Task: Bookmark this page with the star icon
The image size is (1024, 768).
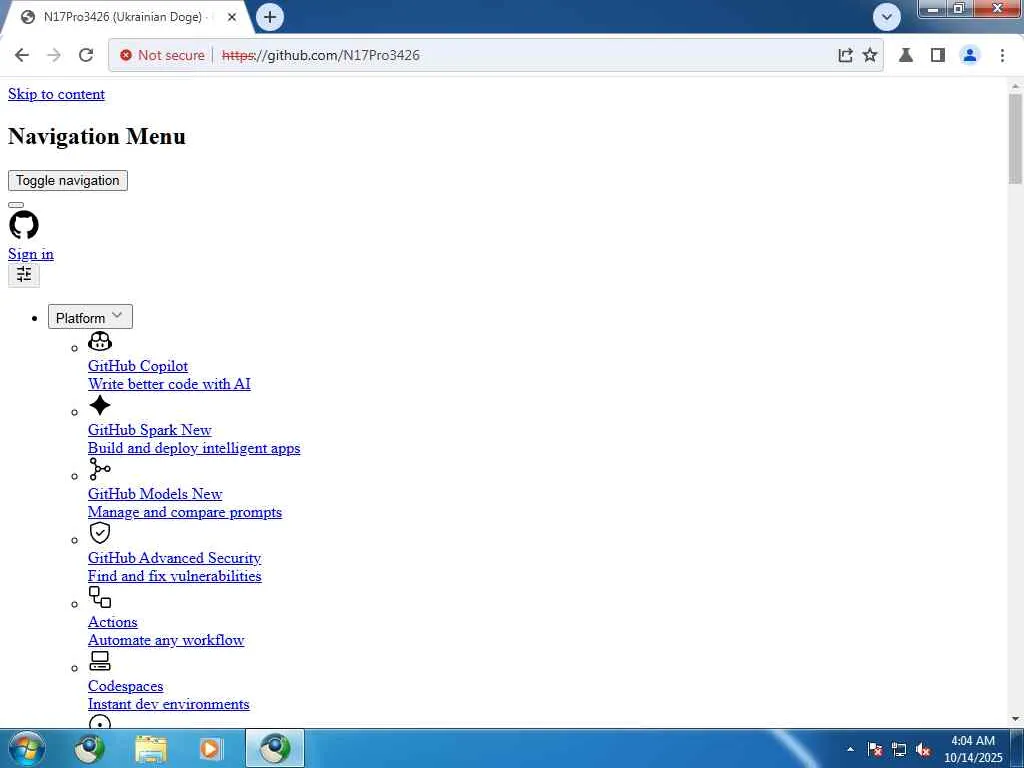Action: tap(870, 55)
